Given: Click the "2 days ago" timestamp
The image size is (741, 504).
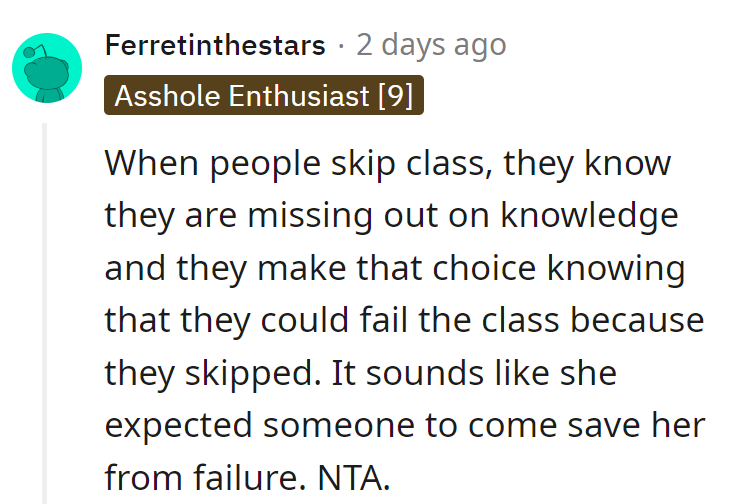Looking at the screenshot, I should (431, 45).
